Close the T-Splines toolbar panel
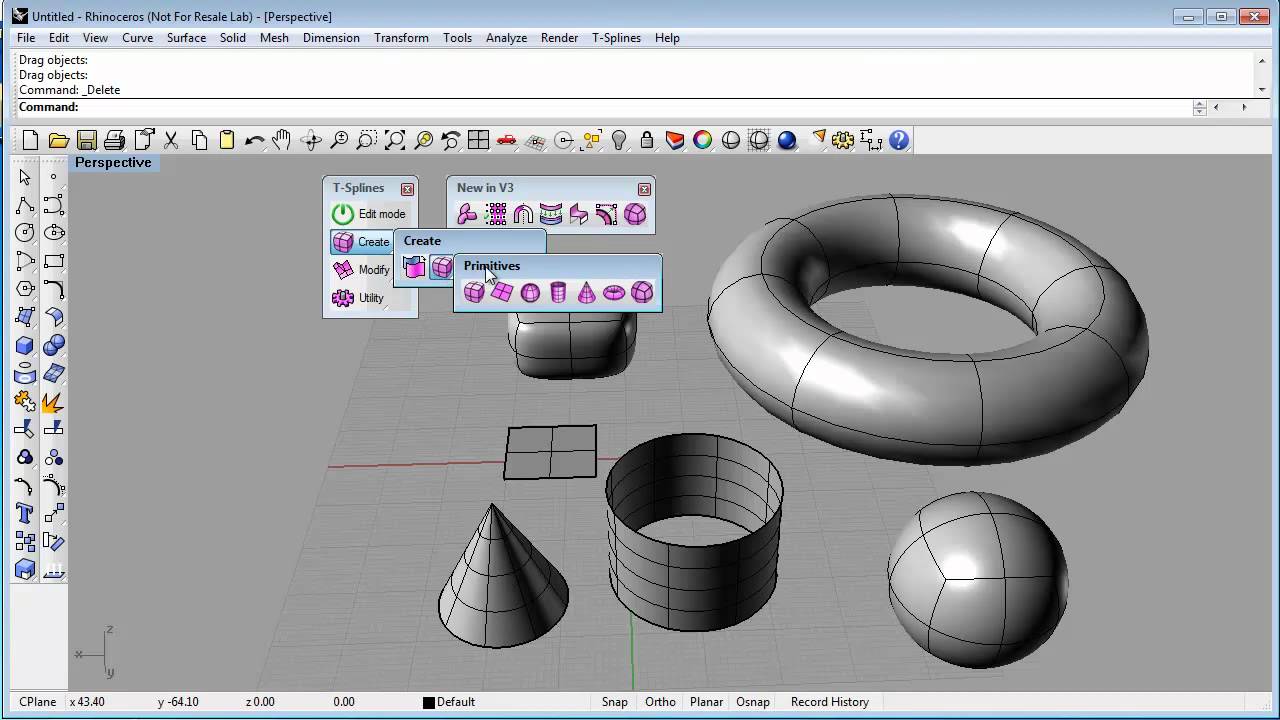Screen dimensions: 1280x720 407,189
